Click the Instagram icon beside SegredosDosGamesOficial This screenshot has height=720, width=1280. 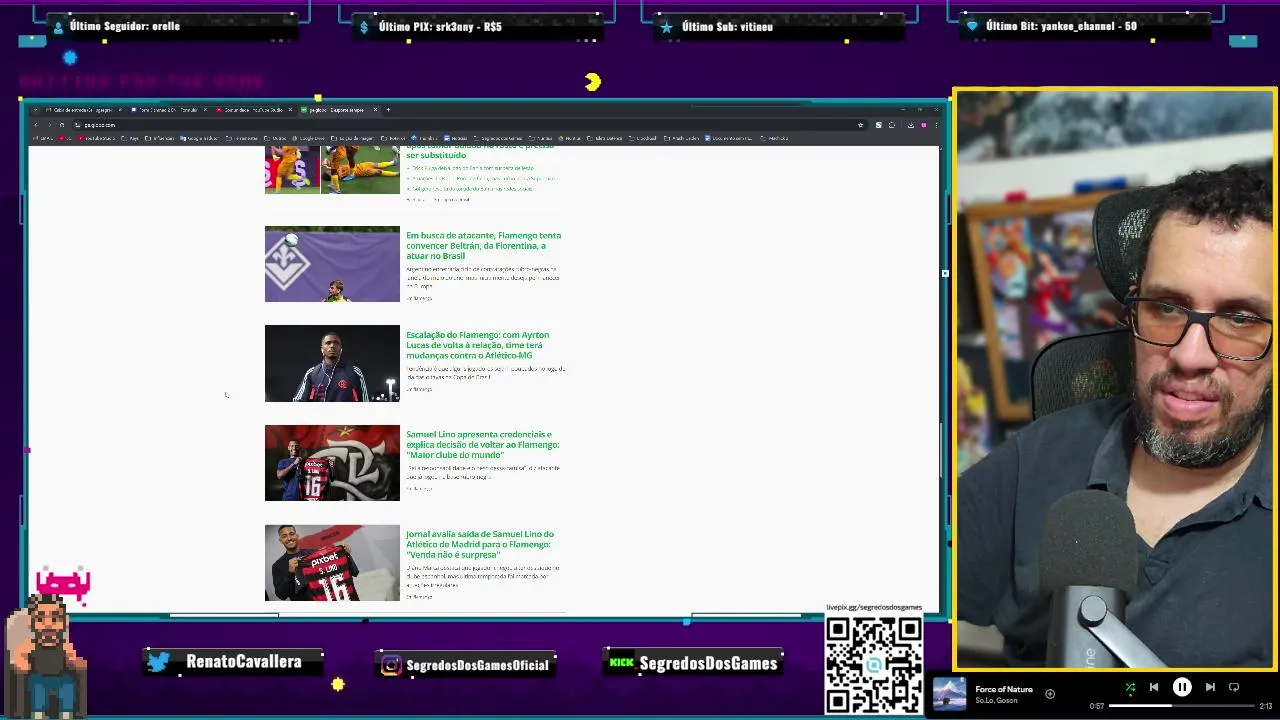point(391,665)
